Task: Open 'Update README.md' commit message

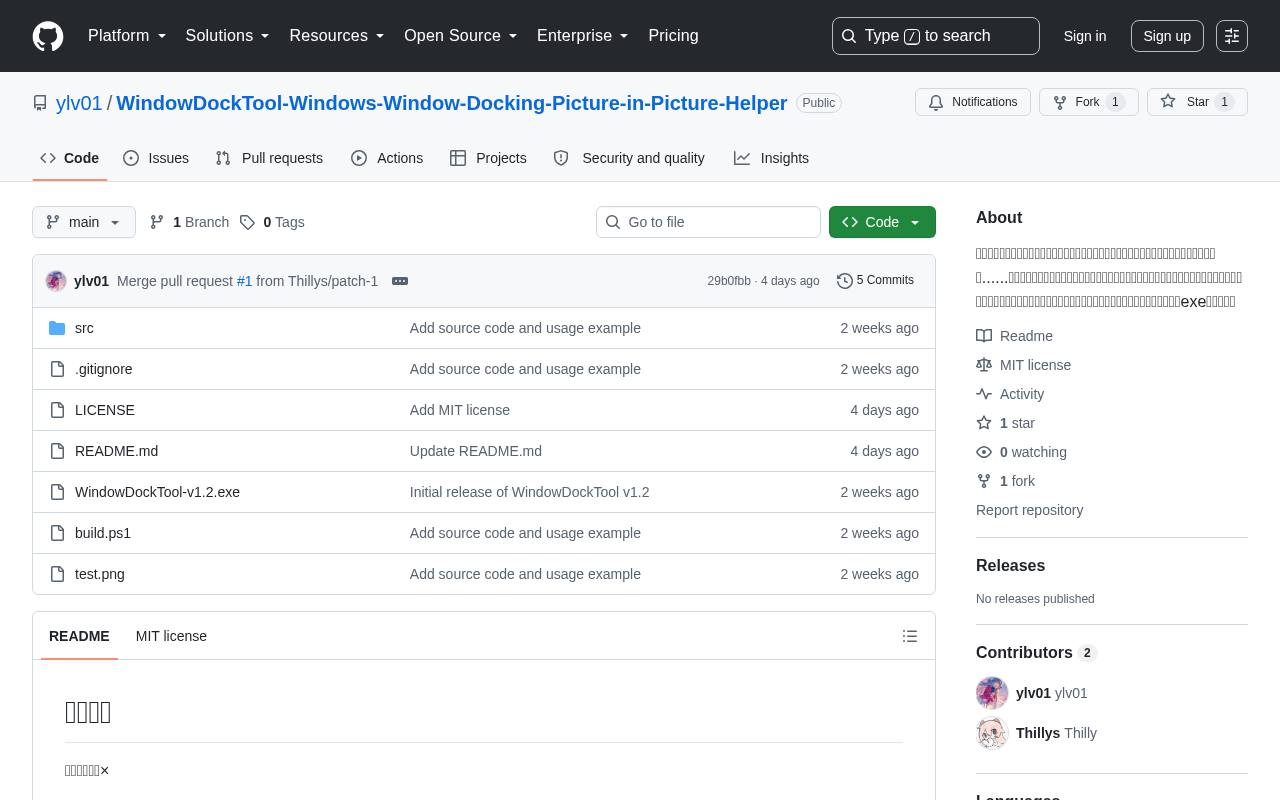Action: [x=476, y=451]
